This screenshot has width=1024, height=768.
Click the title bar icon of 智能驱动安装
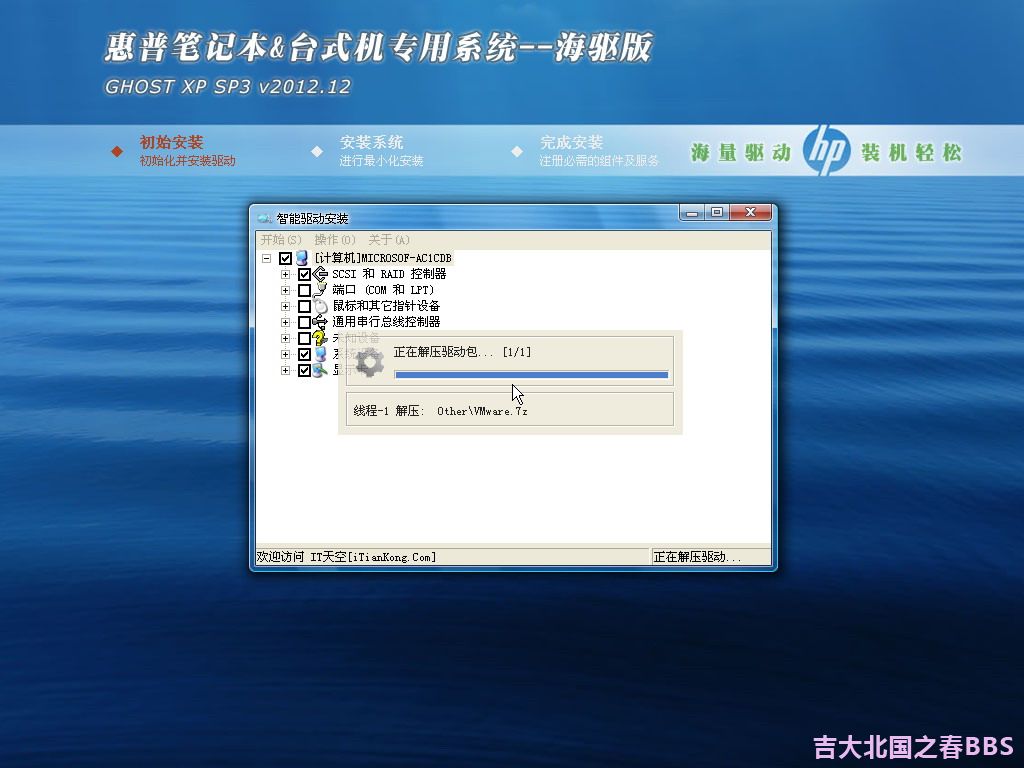[264, 218]
